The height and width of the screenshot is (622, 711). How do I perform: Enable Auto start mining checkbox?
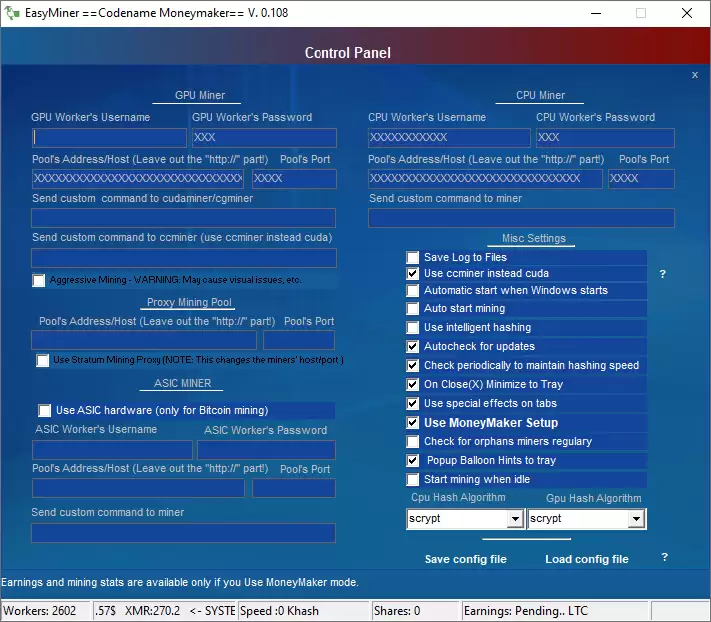[413, 309]
